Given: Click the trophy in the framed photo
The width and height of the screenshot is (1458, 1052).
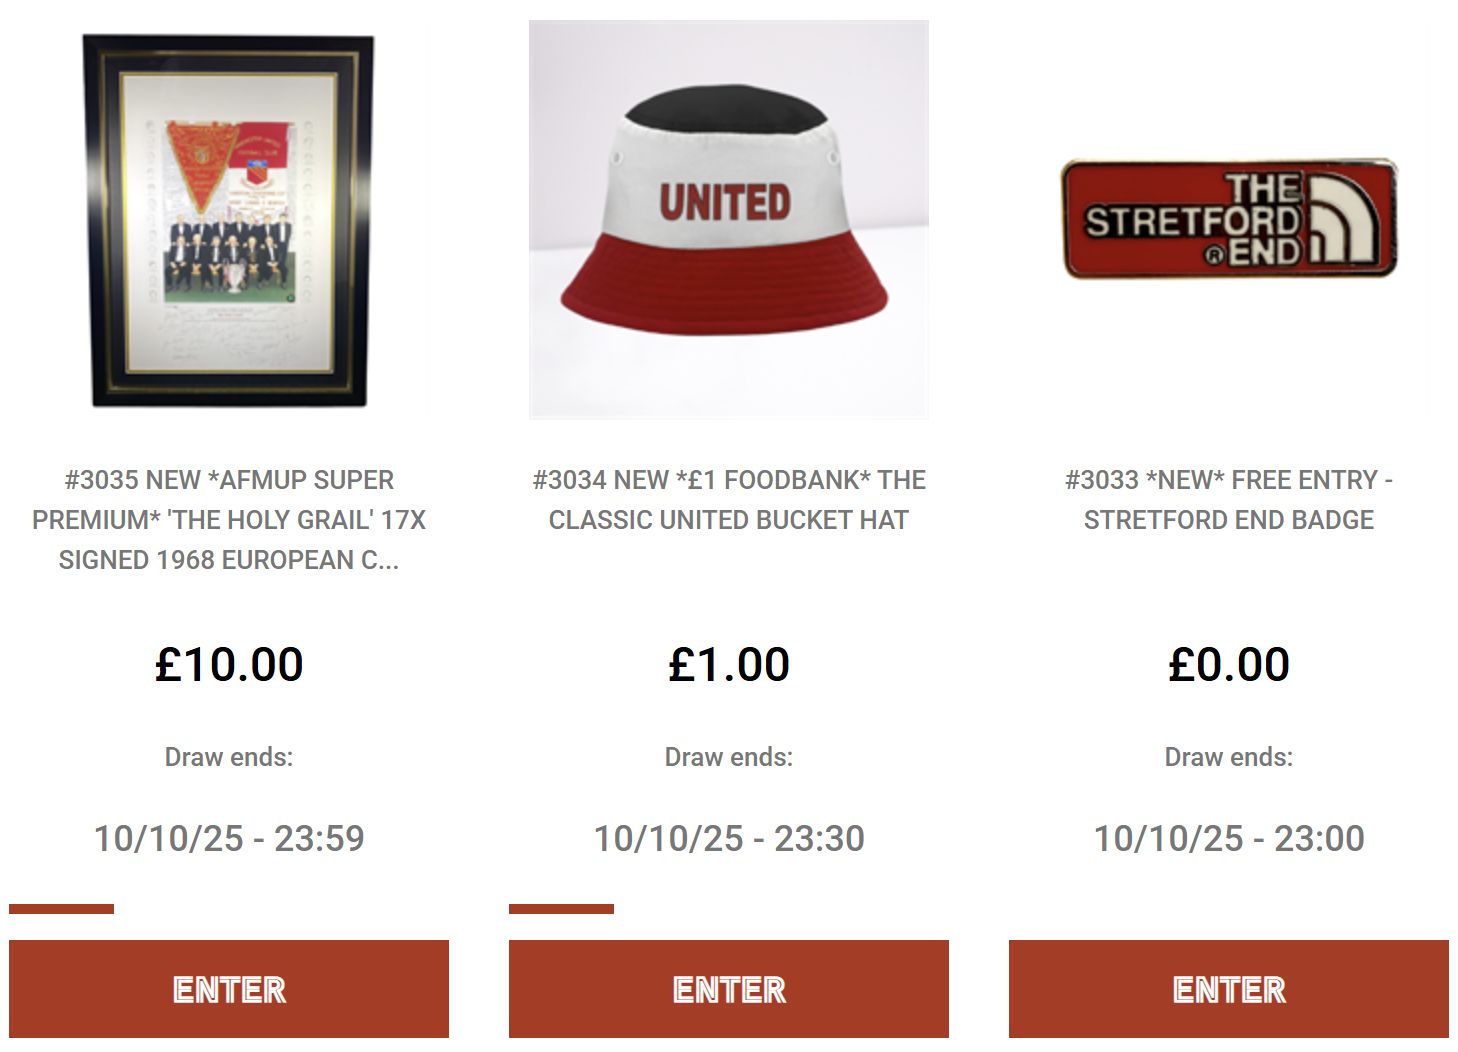Looking at the screenshot, I should 233,277.
